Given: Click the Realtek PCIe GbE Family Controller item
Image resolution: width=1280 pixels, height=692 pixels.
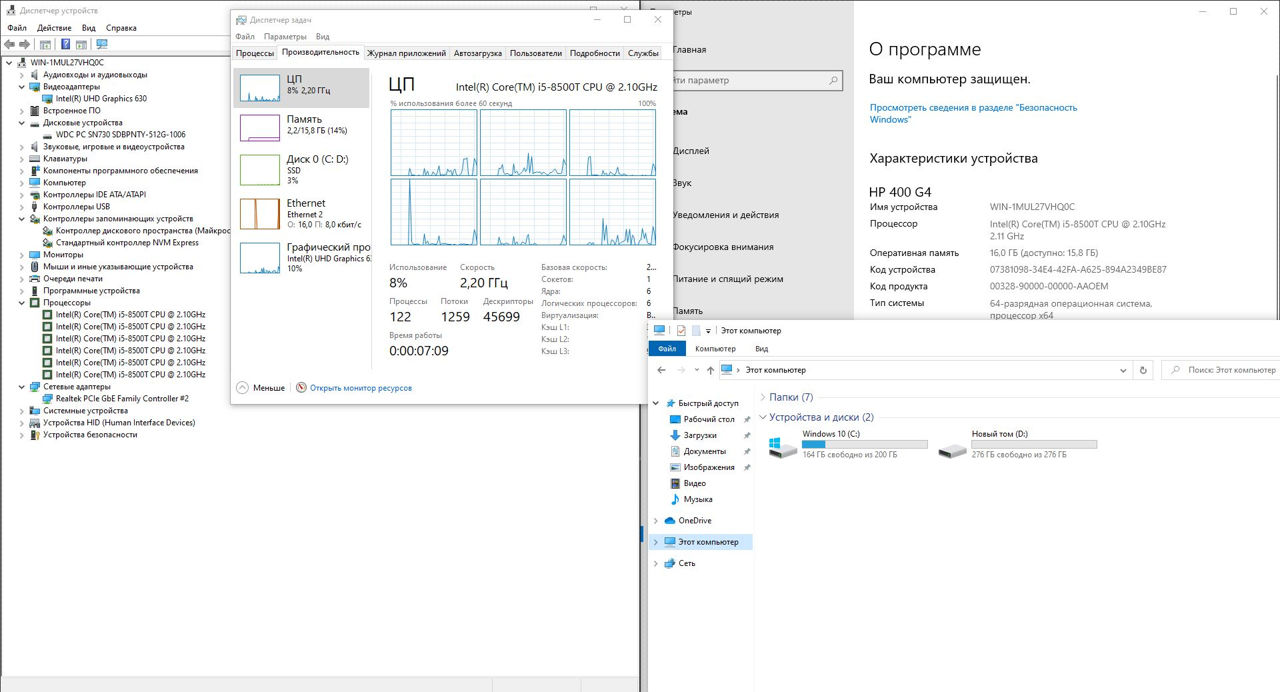Looking at the screenshot, I should click(x=115, y=399).
